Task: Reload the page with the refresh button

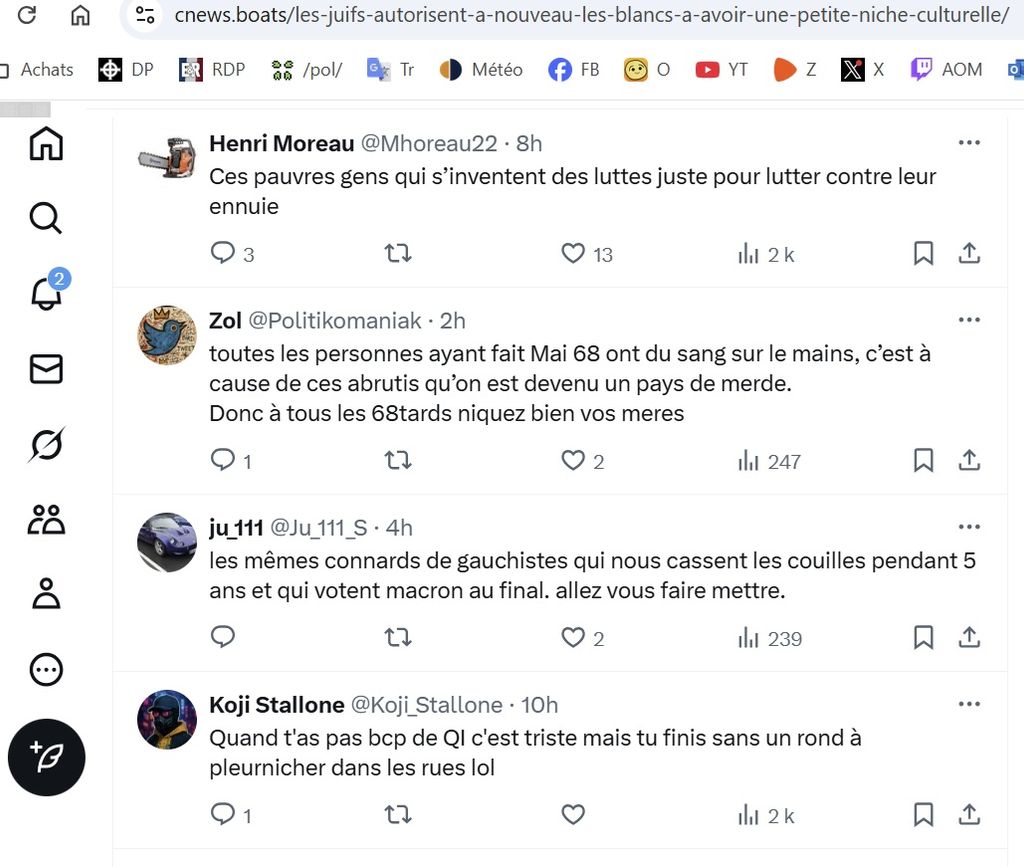Action: click(x=27, y=14)
